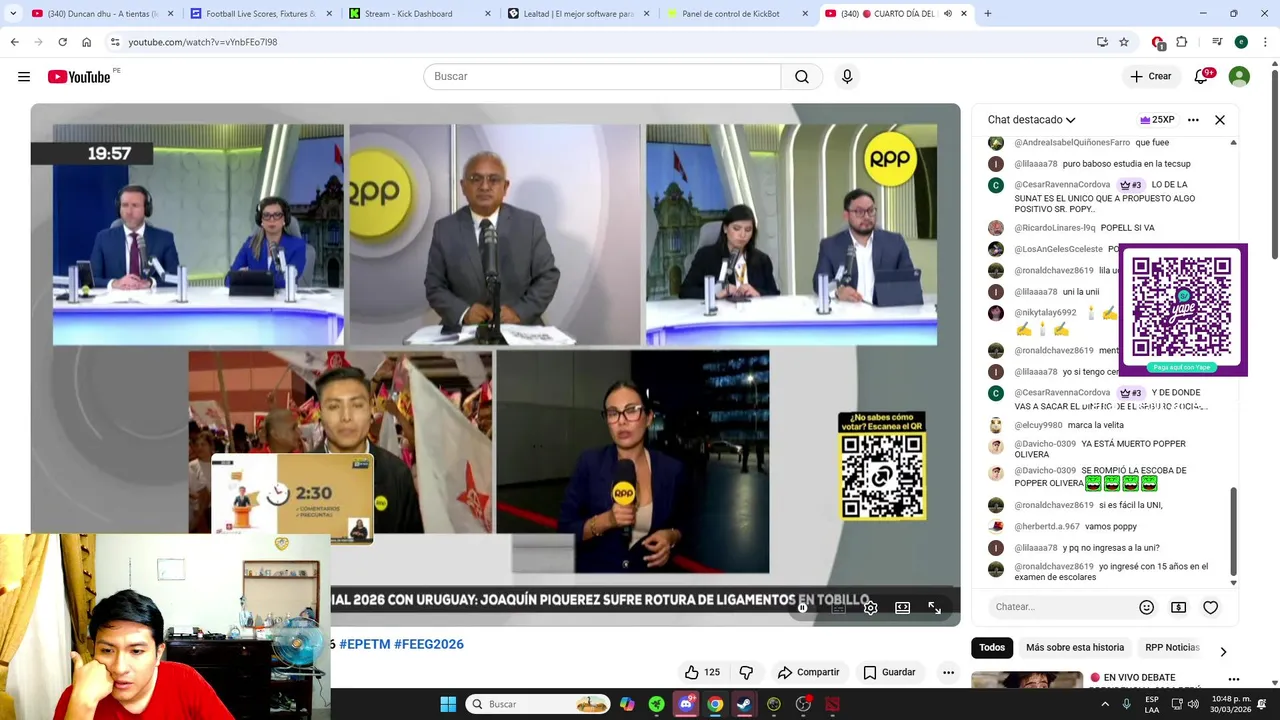
Task: Open the YouTube account avatar menu
Action: (1239, 77)
